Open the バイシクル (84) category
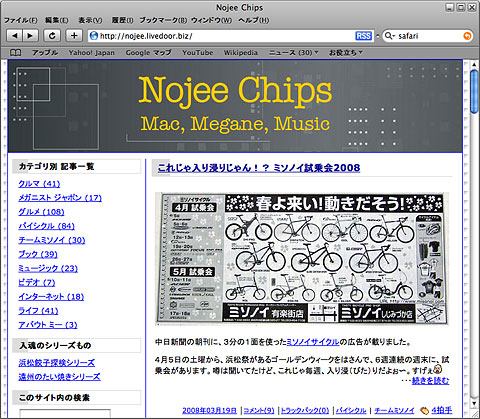480x419 pixels. [x=46, y=226]
